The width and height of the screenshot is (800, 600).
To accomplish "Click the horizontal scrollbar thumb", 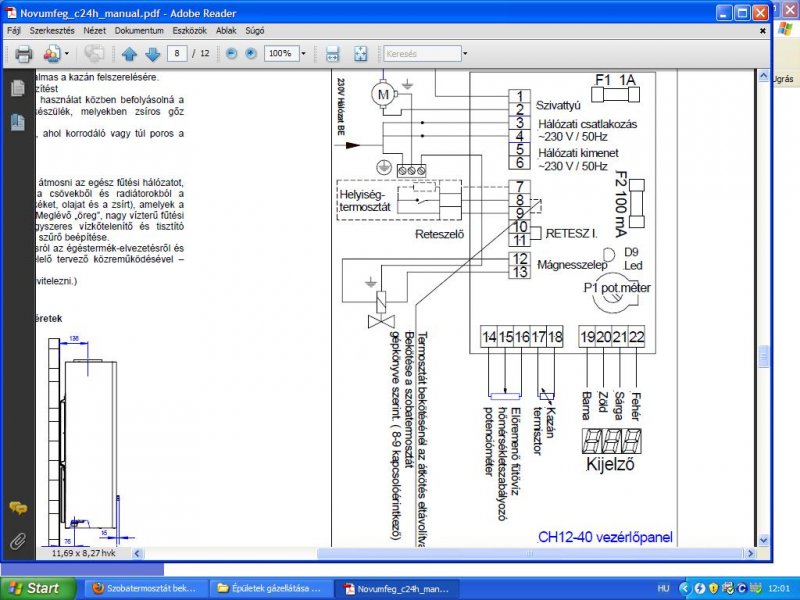I will pyautogui.click(x=529, y=553).
